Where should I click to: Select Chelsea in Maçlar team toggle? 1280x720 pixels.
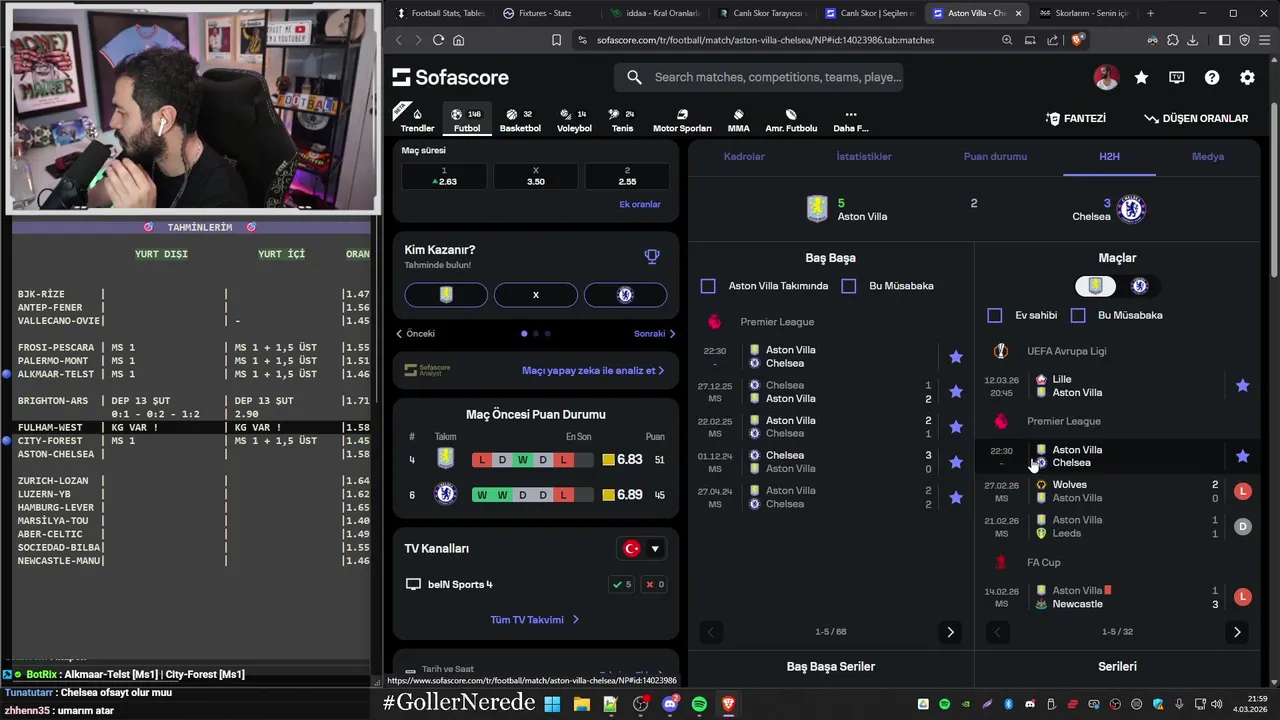[1139, 286]
